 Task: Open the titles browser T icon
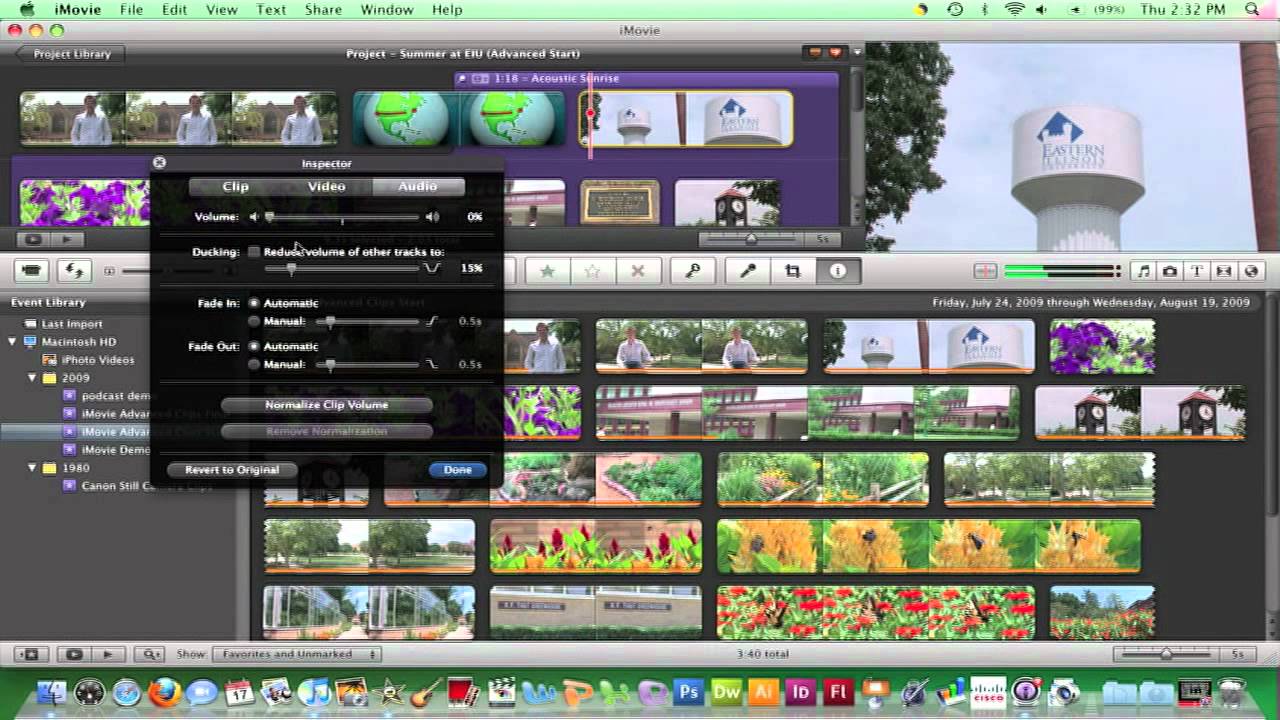(x=1197, y=271)
